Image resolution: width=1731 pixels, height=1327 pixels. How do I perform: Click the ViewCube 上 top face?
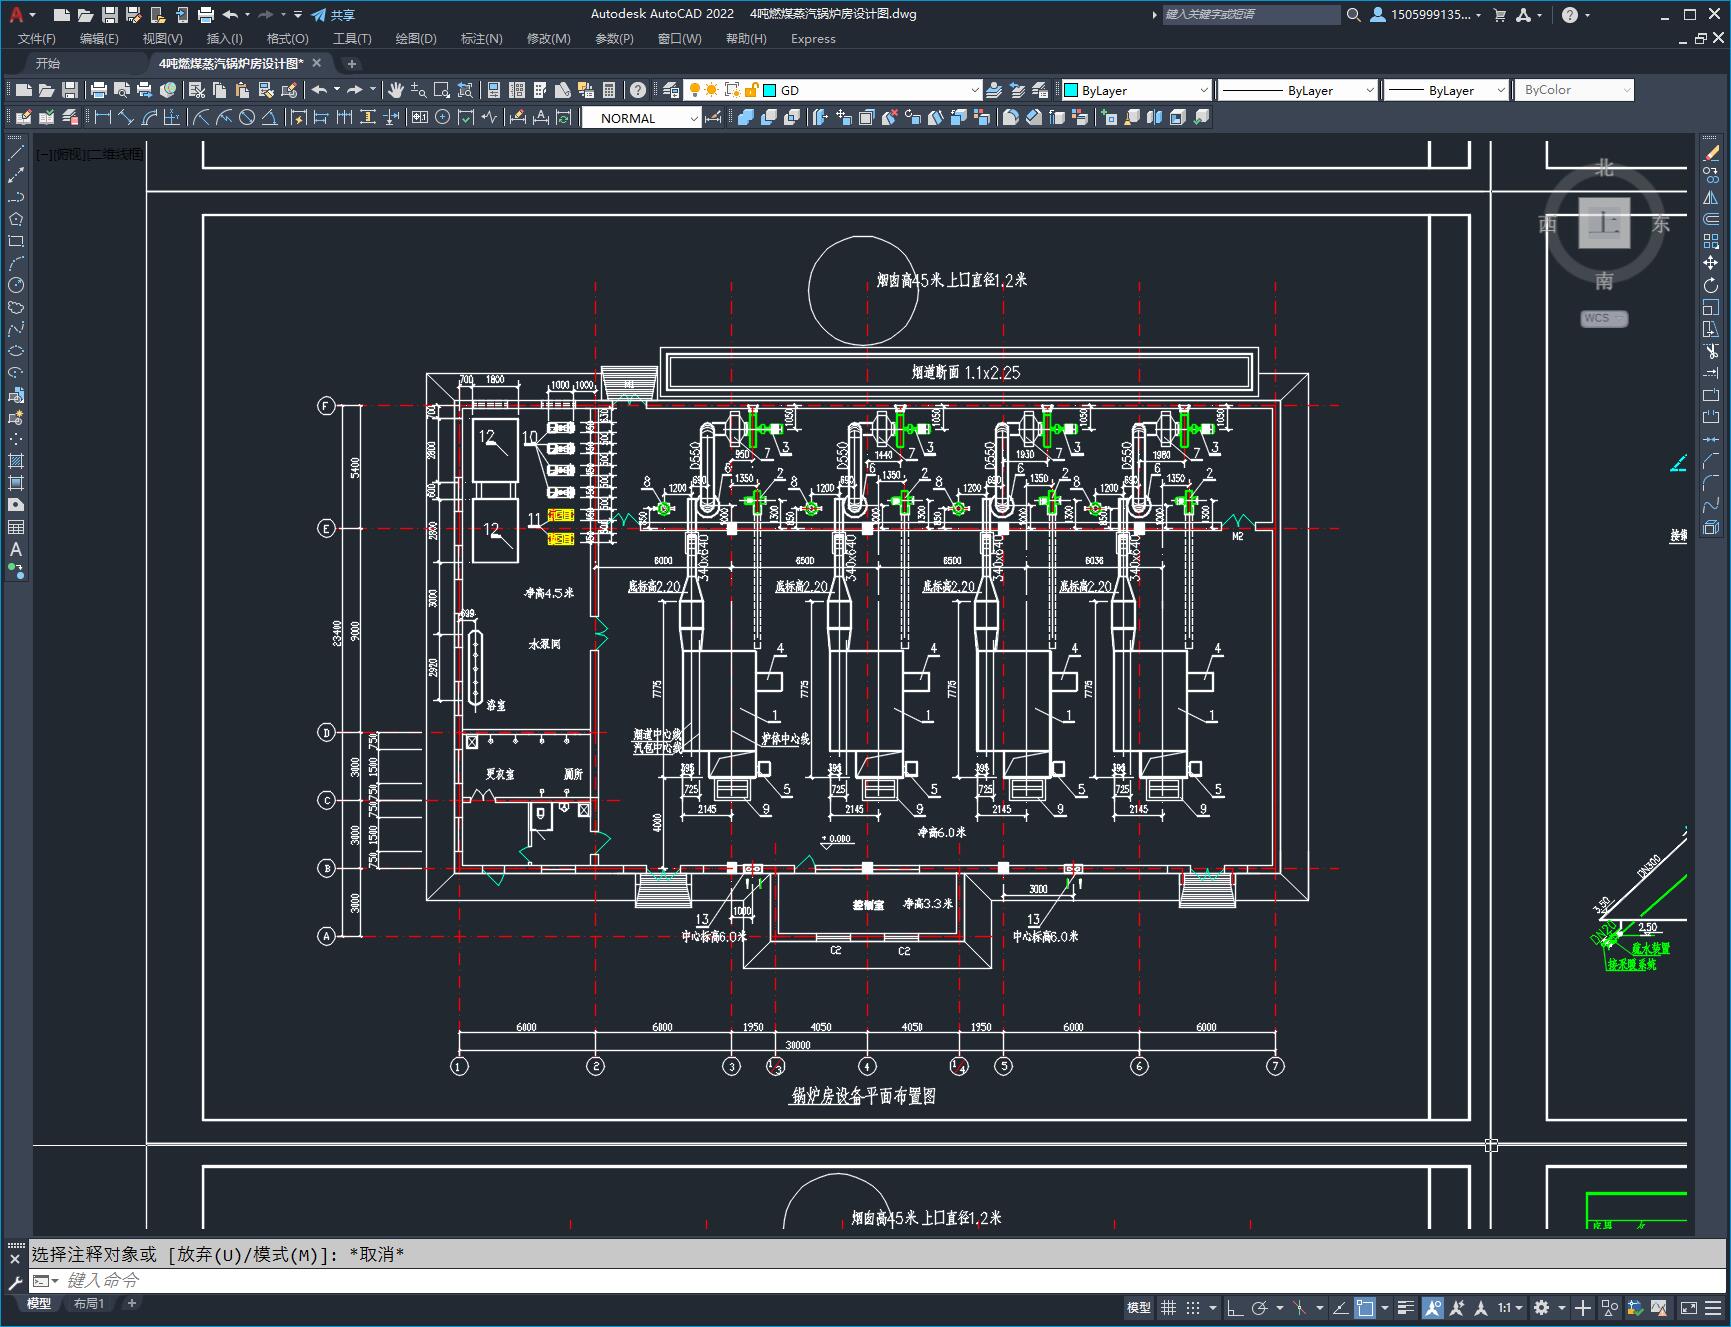tap(1605, 222)
